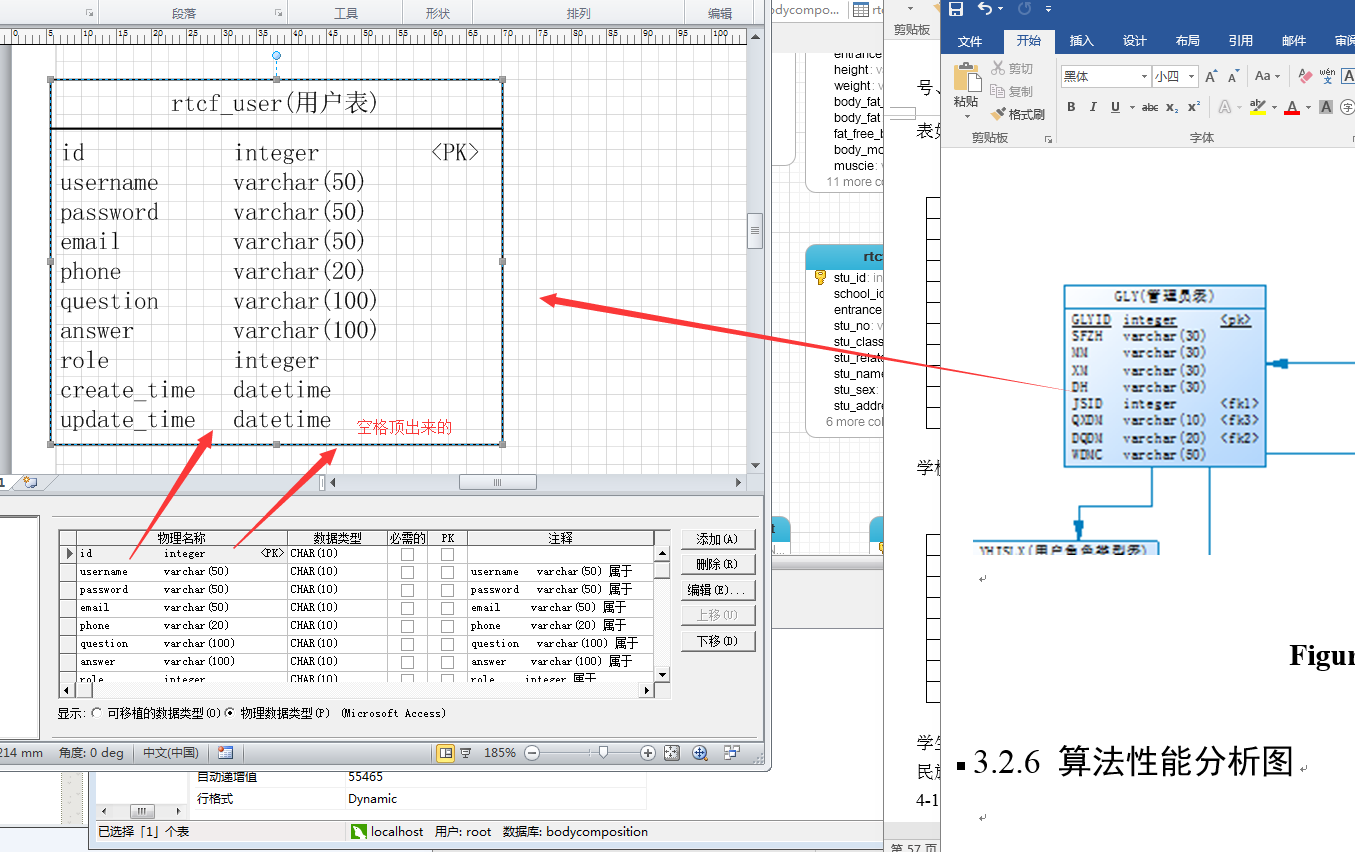Click column grid scroll right arrow
The height and width of the screenshot is (852, 1355).
tap(646, 690)
